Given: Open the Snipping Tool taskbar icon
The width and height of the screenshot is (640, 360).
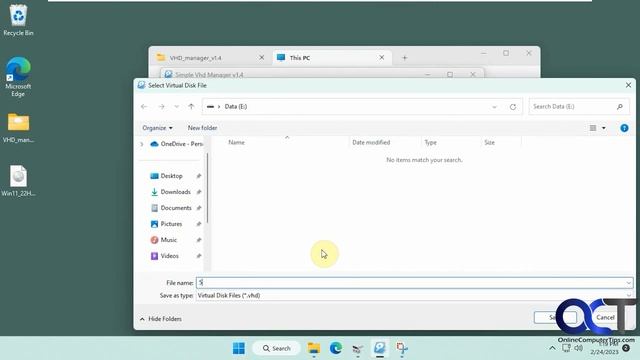Looking at the screenshot, I should click(x=402, y=348).
